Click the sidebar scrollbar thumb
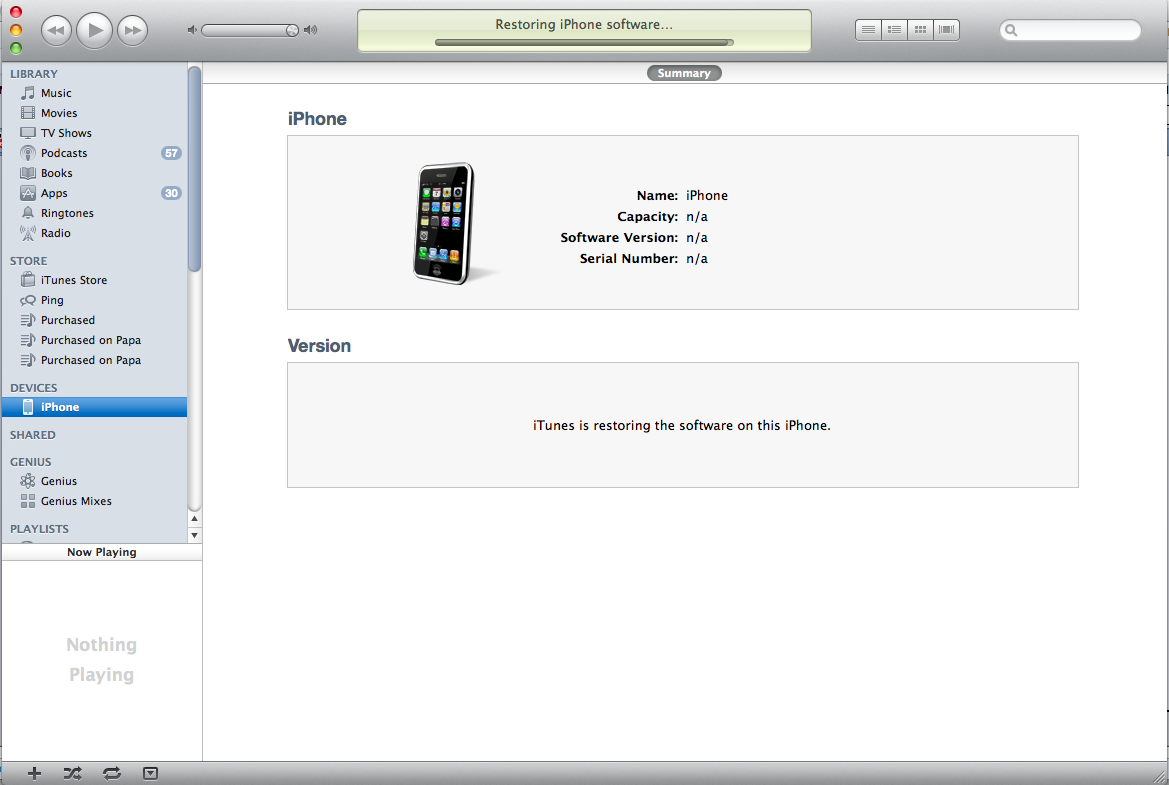 [x=195, y=169]
